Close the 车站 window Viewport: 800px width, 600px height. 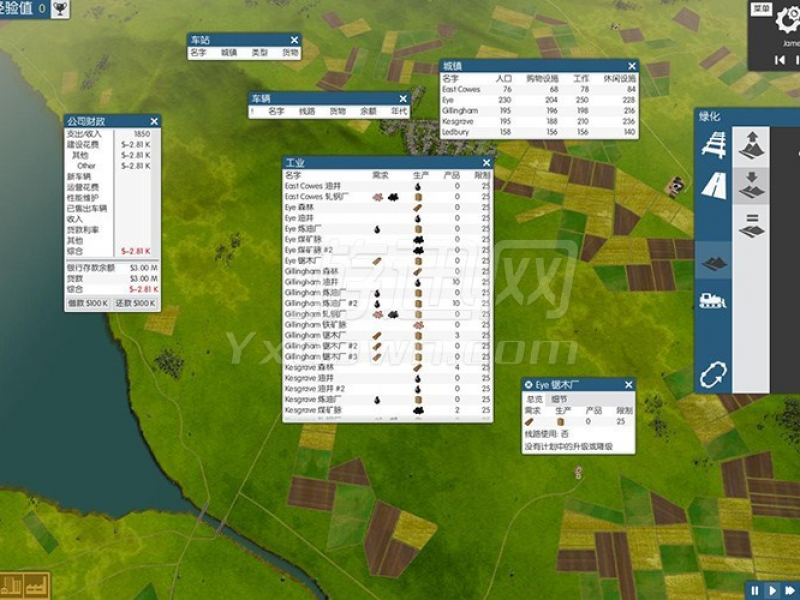(x=294, y=40)
